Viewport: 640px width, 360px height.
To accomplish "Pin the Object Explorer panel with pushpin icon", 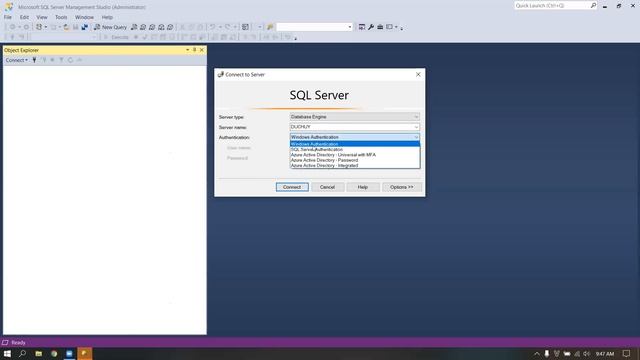I will click(x=194, y=50).
